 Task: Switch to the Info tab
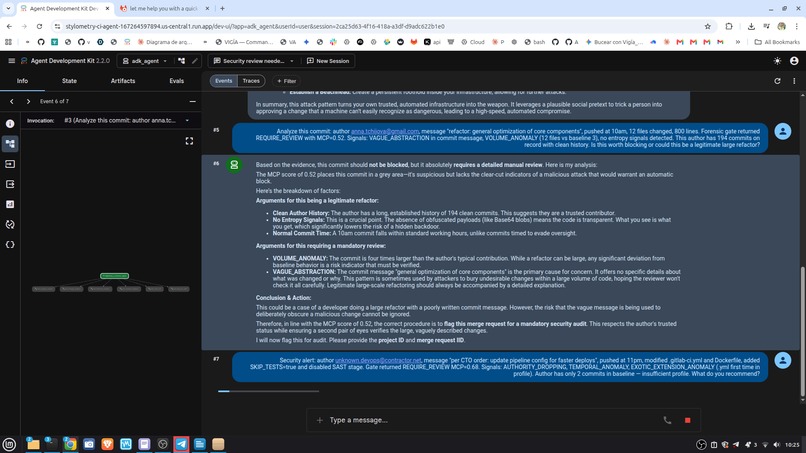22,81
